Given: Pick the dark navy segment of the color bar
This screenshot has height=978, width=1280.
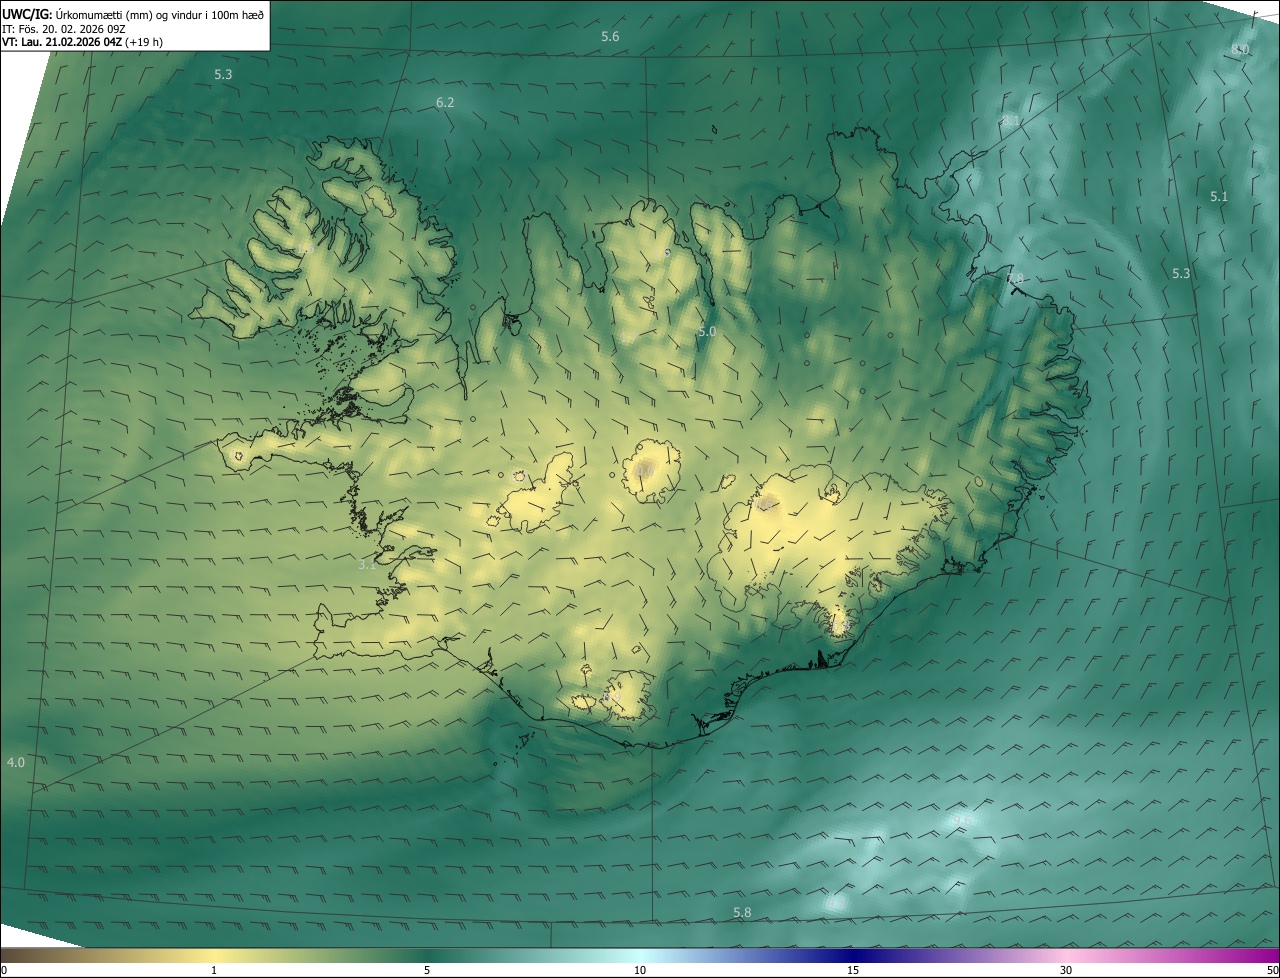Looking at the screenshot, I should click(x=853, y=955).
